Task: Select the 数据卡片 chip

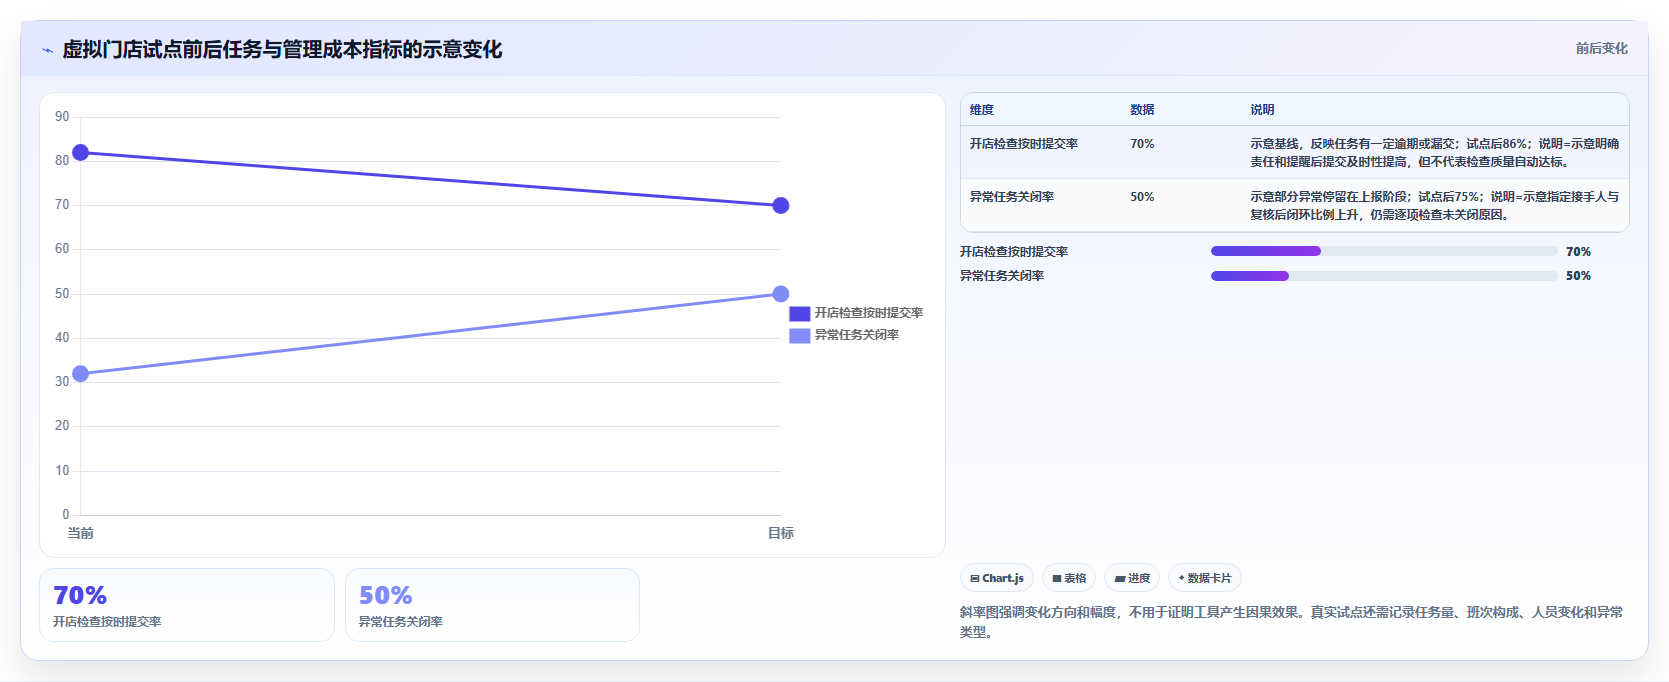Action: click(x=1205, y=578)
